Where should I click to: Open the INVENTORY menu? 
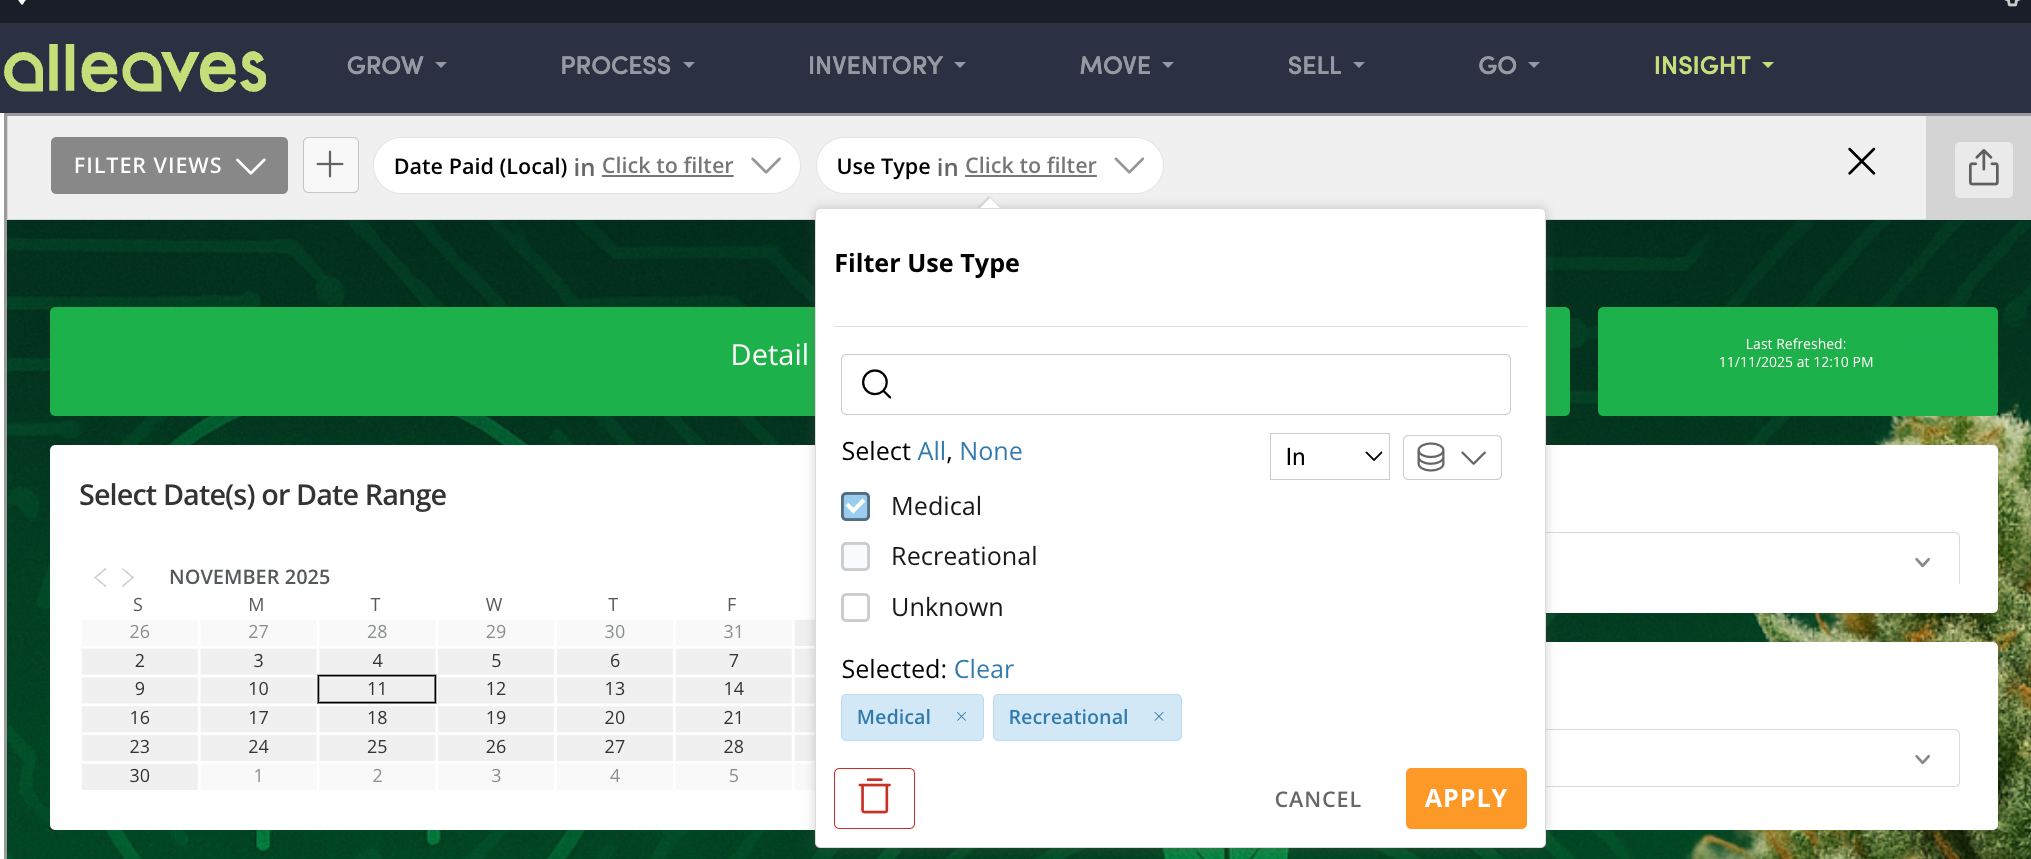click(x=887, y=66)
